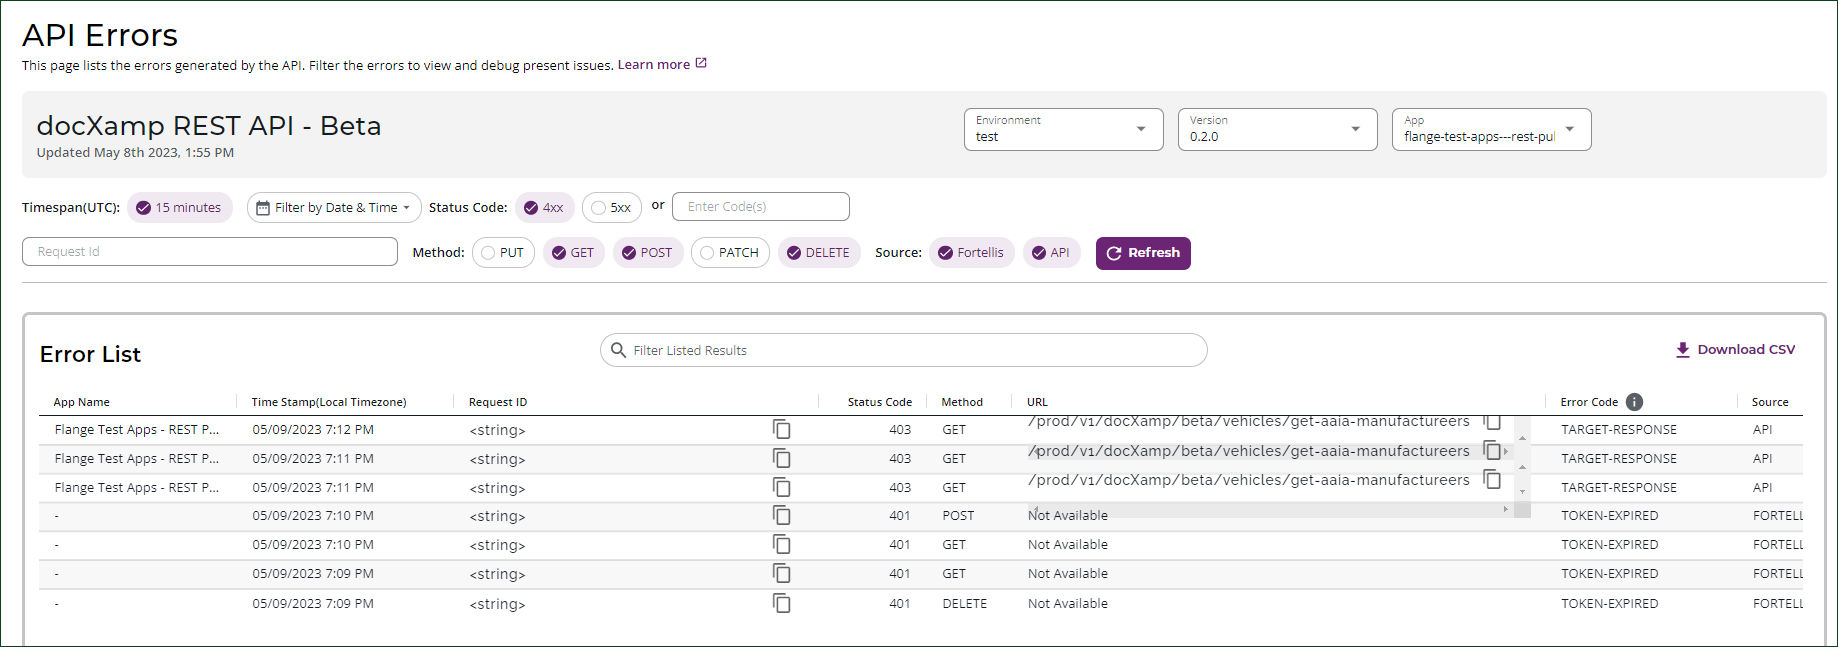Open Filter by Date & Time menu

(x=333, y=208)
